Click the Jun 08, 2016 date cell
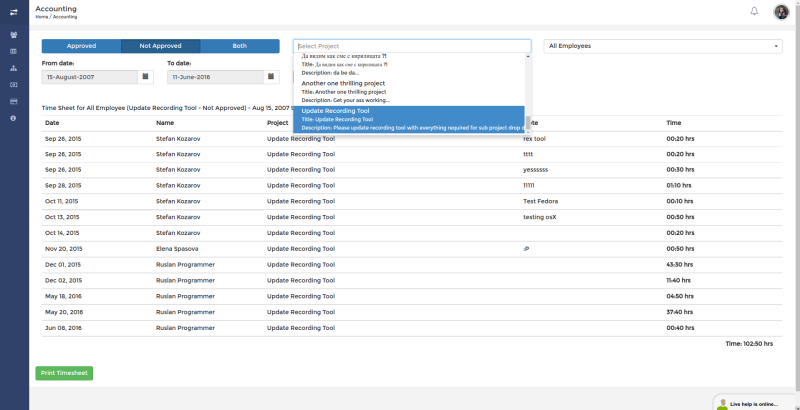Image resolution: width=800 pixels, height=410 pixels. pyautogui.click(x=63, y=328)
